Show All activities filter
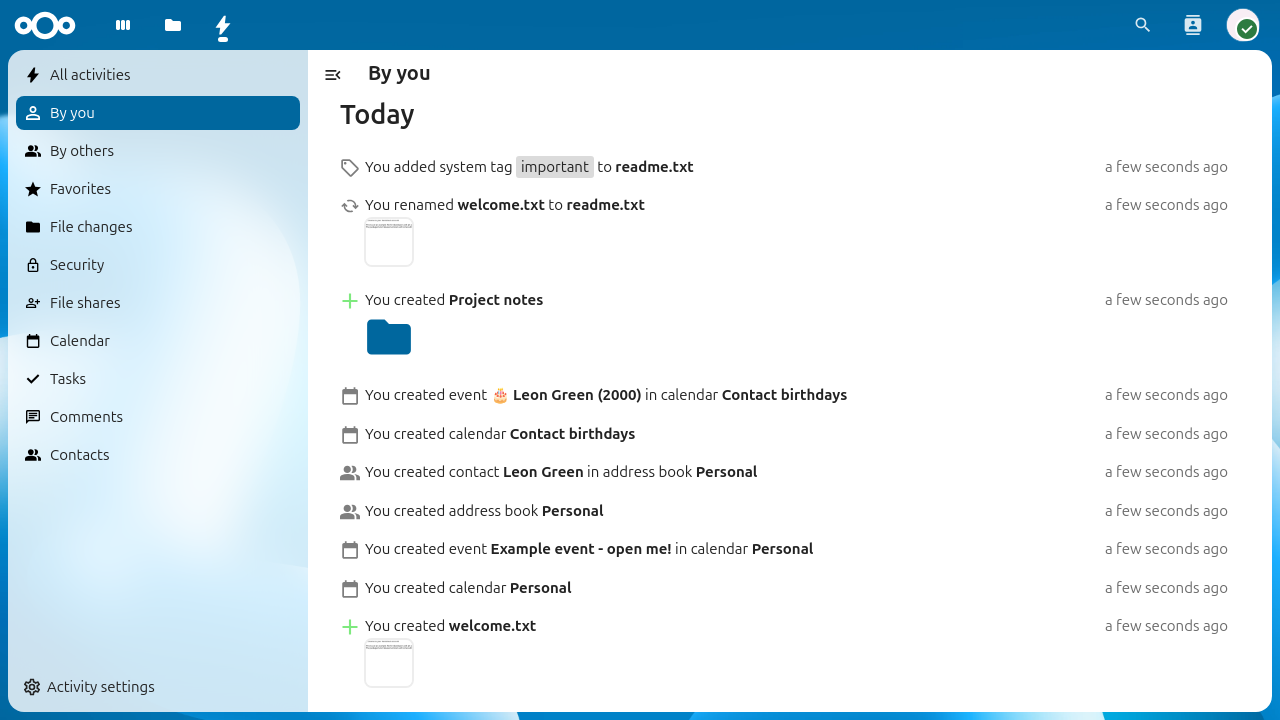 (90, 75)
